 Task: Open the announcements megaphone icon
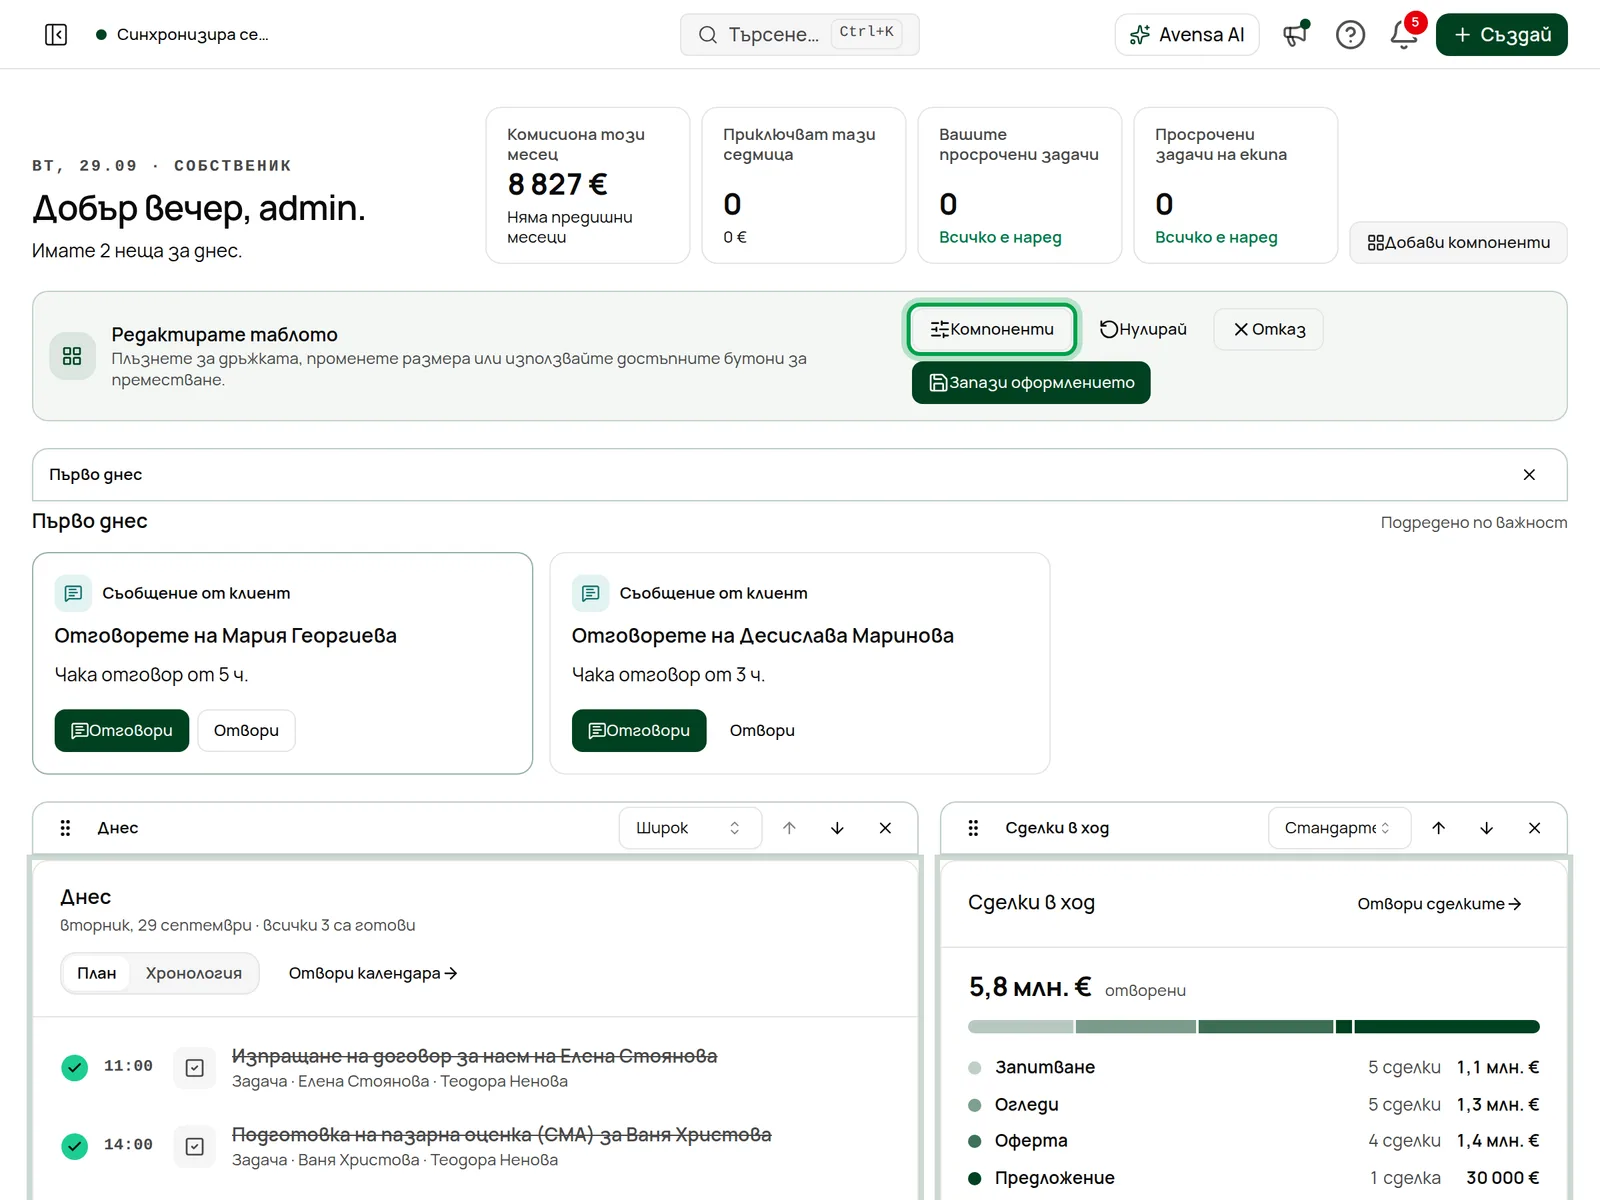pyautogui.click(x=1296, y=35)
